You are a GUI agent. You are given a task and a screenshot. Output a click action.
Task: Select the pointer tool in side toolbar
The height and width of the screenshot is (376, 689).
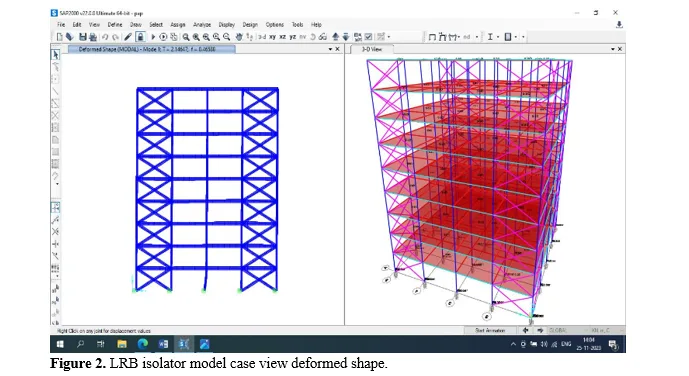(55, 54)
